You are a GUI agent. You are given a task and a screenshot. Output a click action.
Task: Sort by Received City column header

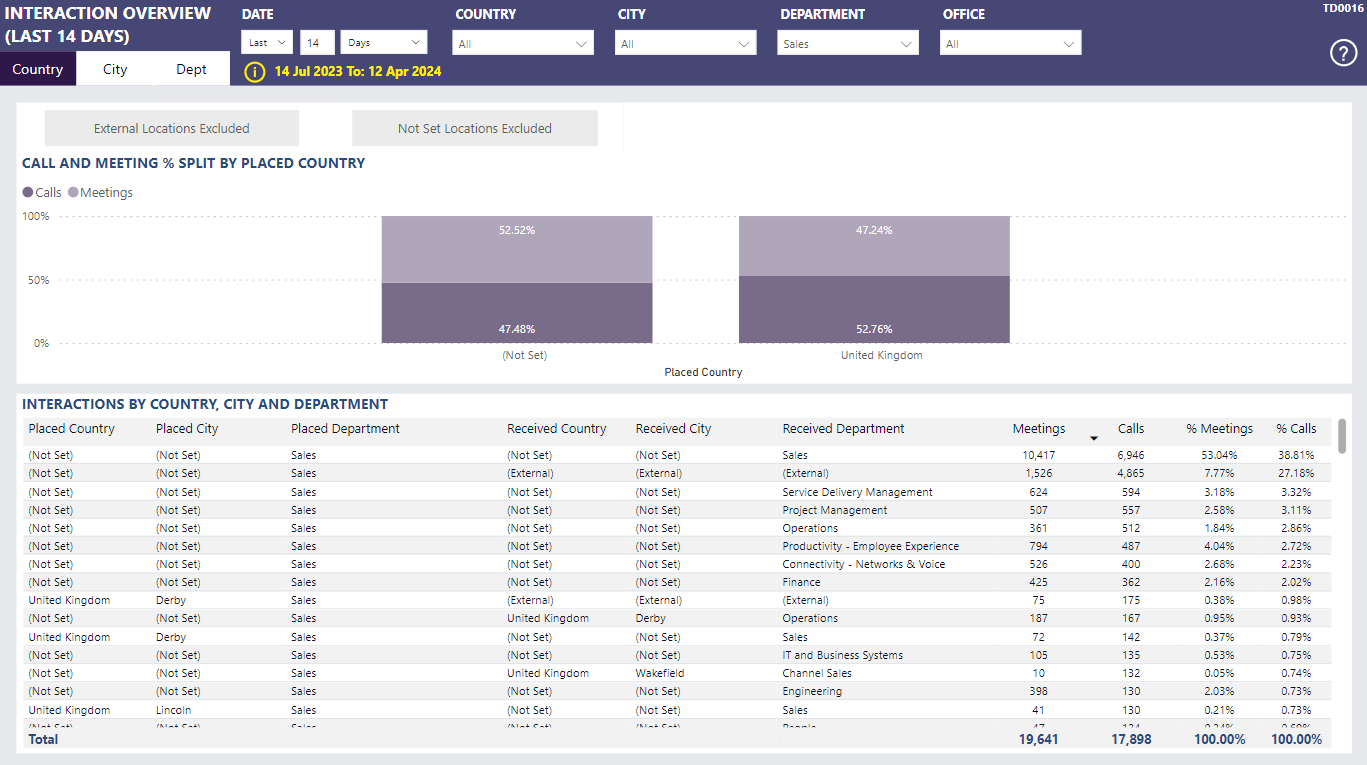[673, 428]
